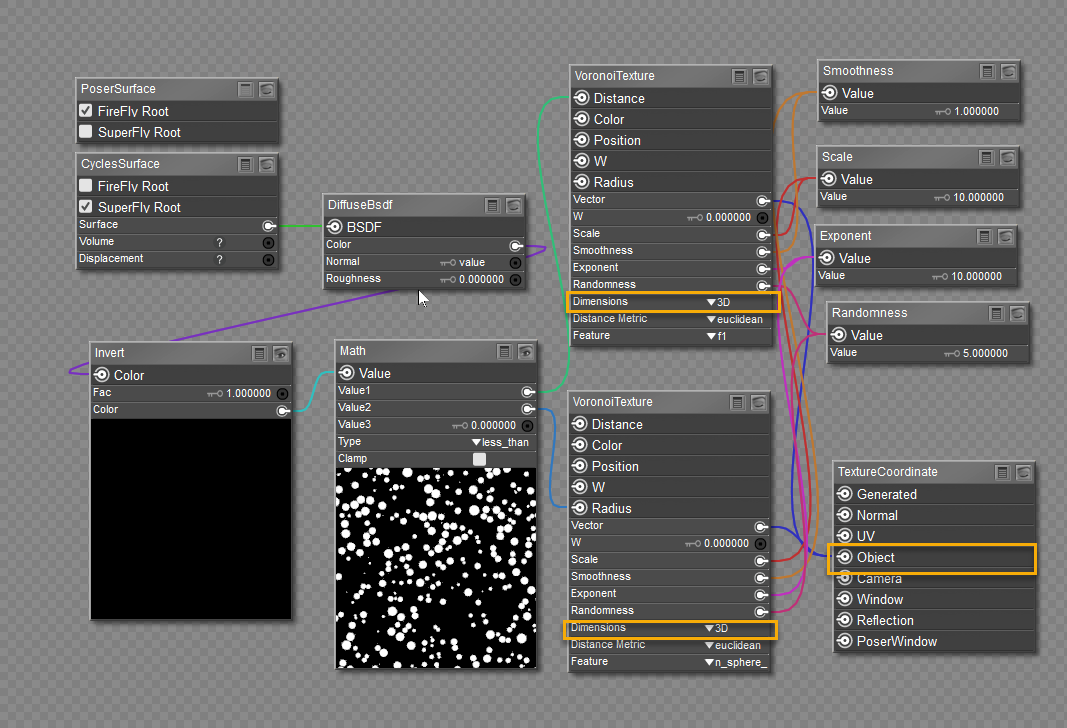1067x728 pixels.
Task: Open the Feature n_sphere dropdown
Action: pos(735,662)
